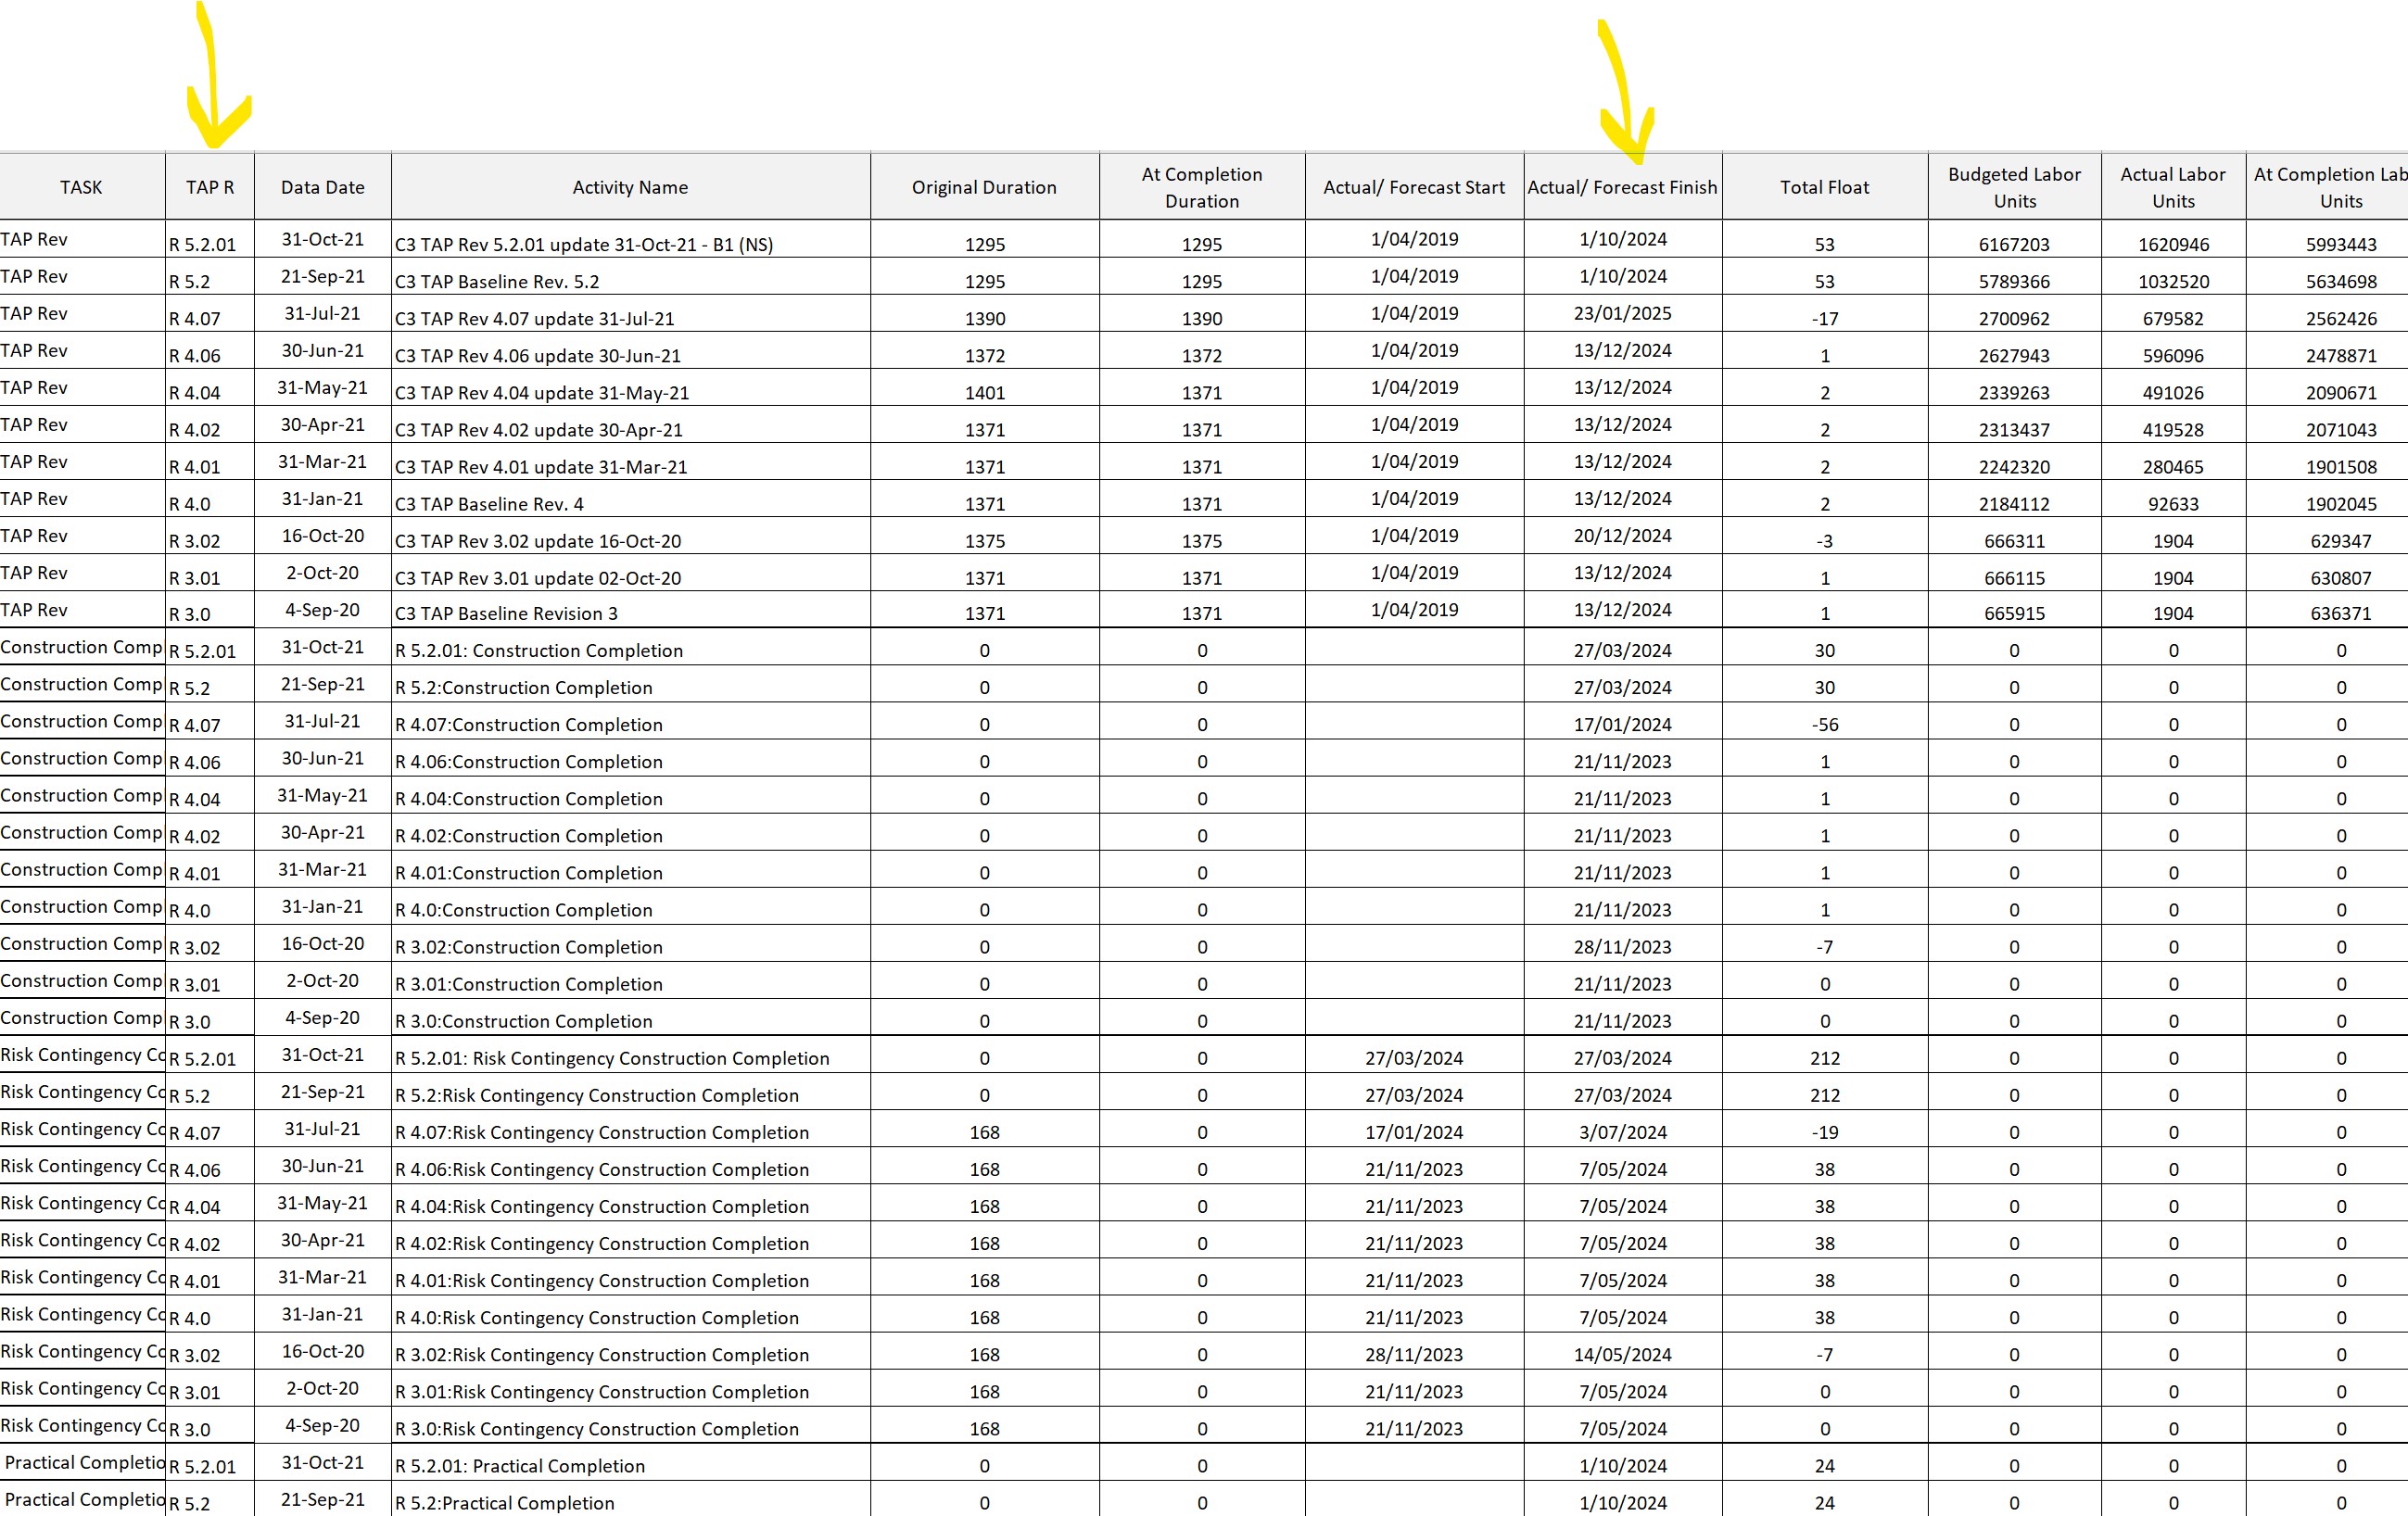Select the Actual/ Forecast Start header
This screenshot has height=1516, width=2408.
[1414, 187]
